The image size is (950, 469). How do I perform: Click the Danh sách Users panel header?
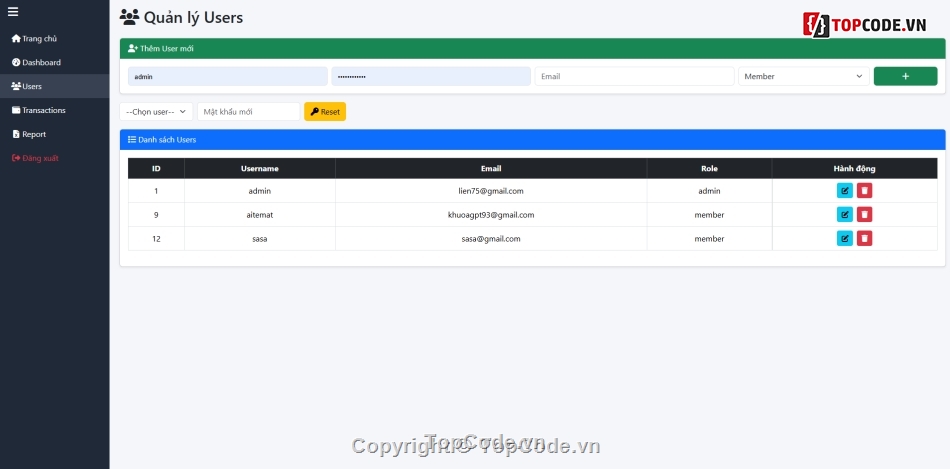(x=533, y=139)
